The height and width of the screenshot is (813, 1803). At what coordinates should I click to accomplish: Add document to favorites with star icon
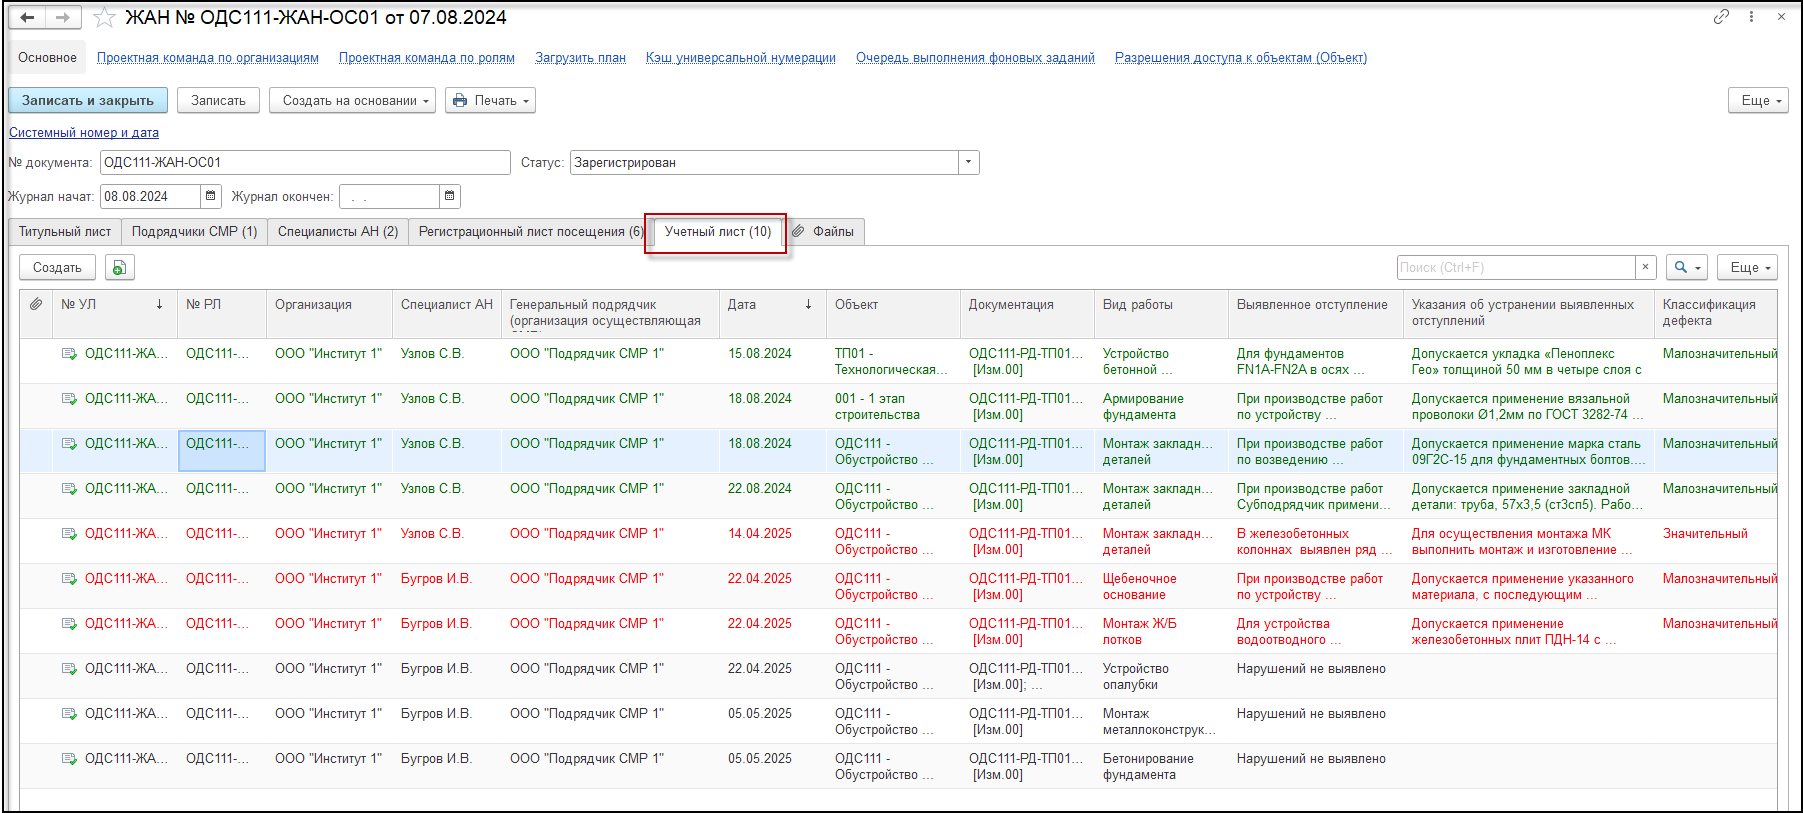pos(104,18)
